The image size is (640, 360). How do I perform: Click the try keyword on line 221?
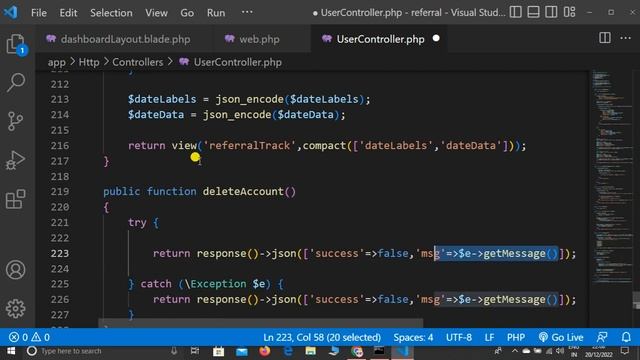pyautogui.click(x=137, y=222)
